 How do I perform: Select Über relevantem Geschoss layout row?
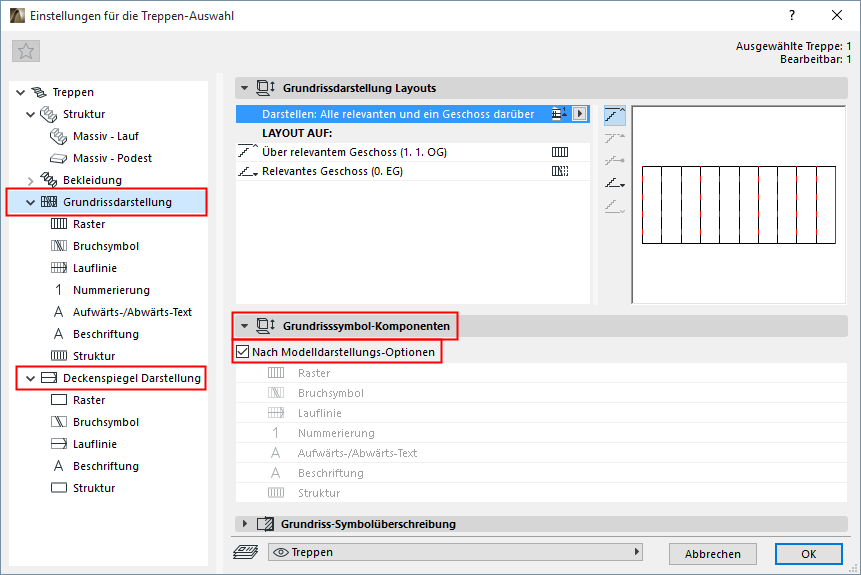point(412,152)
